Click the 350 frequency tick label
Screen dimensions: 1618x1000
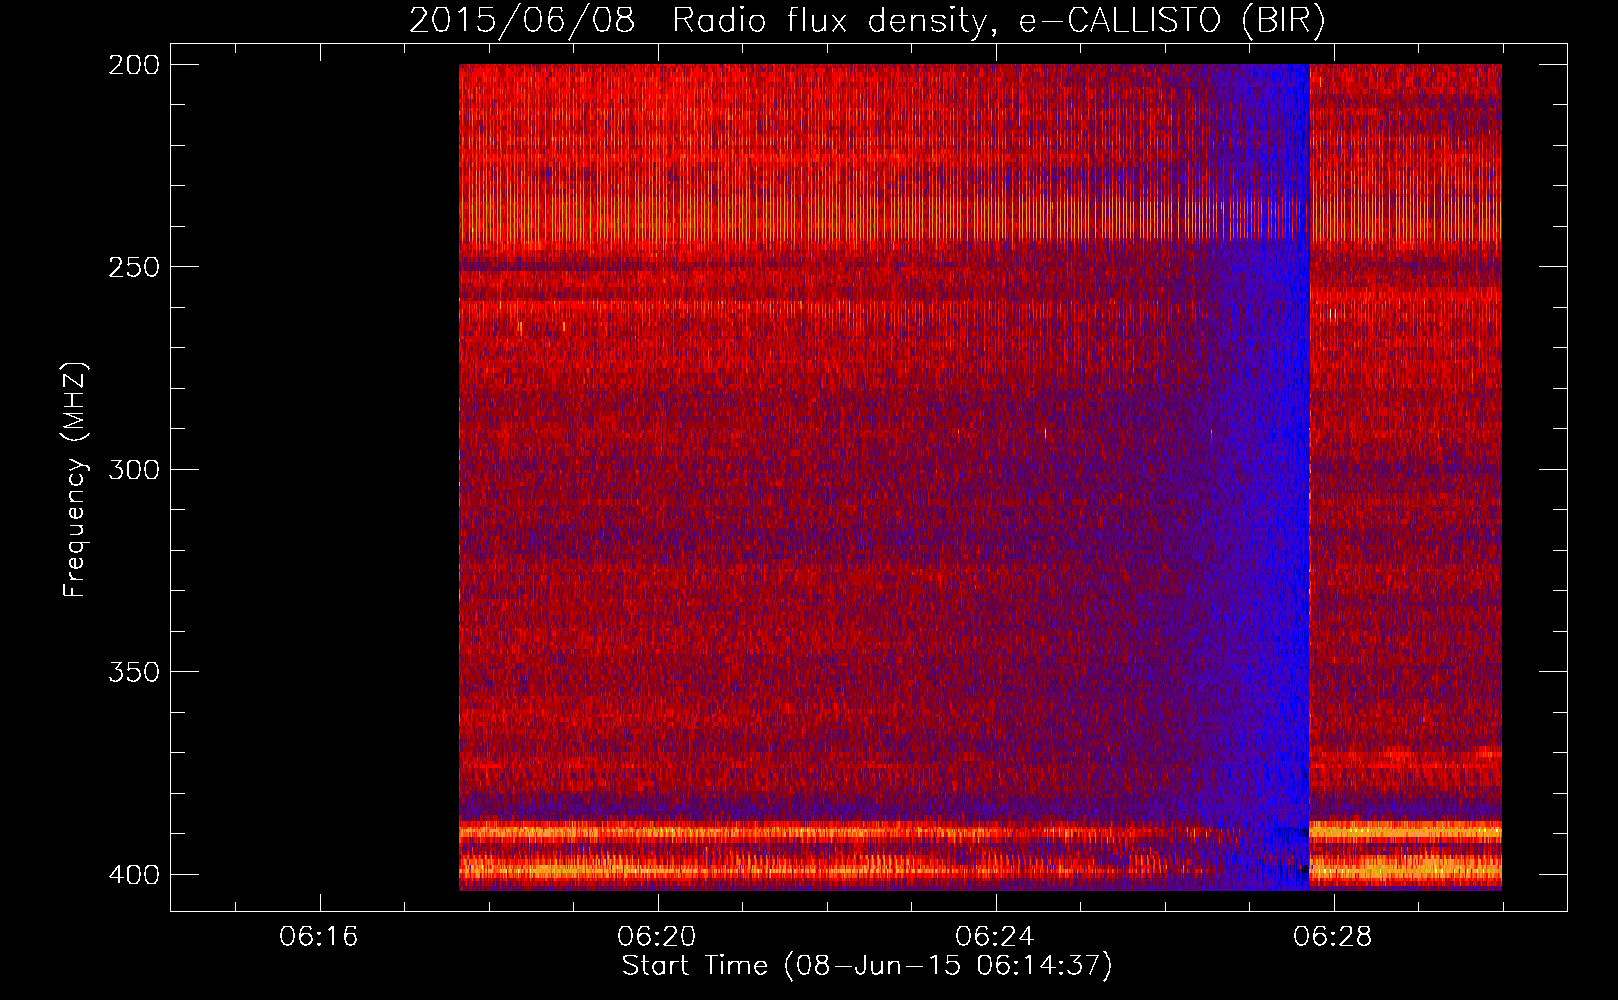click(x=133, y=672)
